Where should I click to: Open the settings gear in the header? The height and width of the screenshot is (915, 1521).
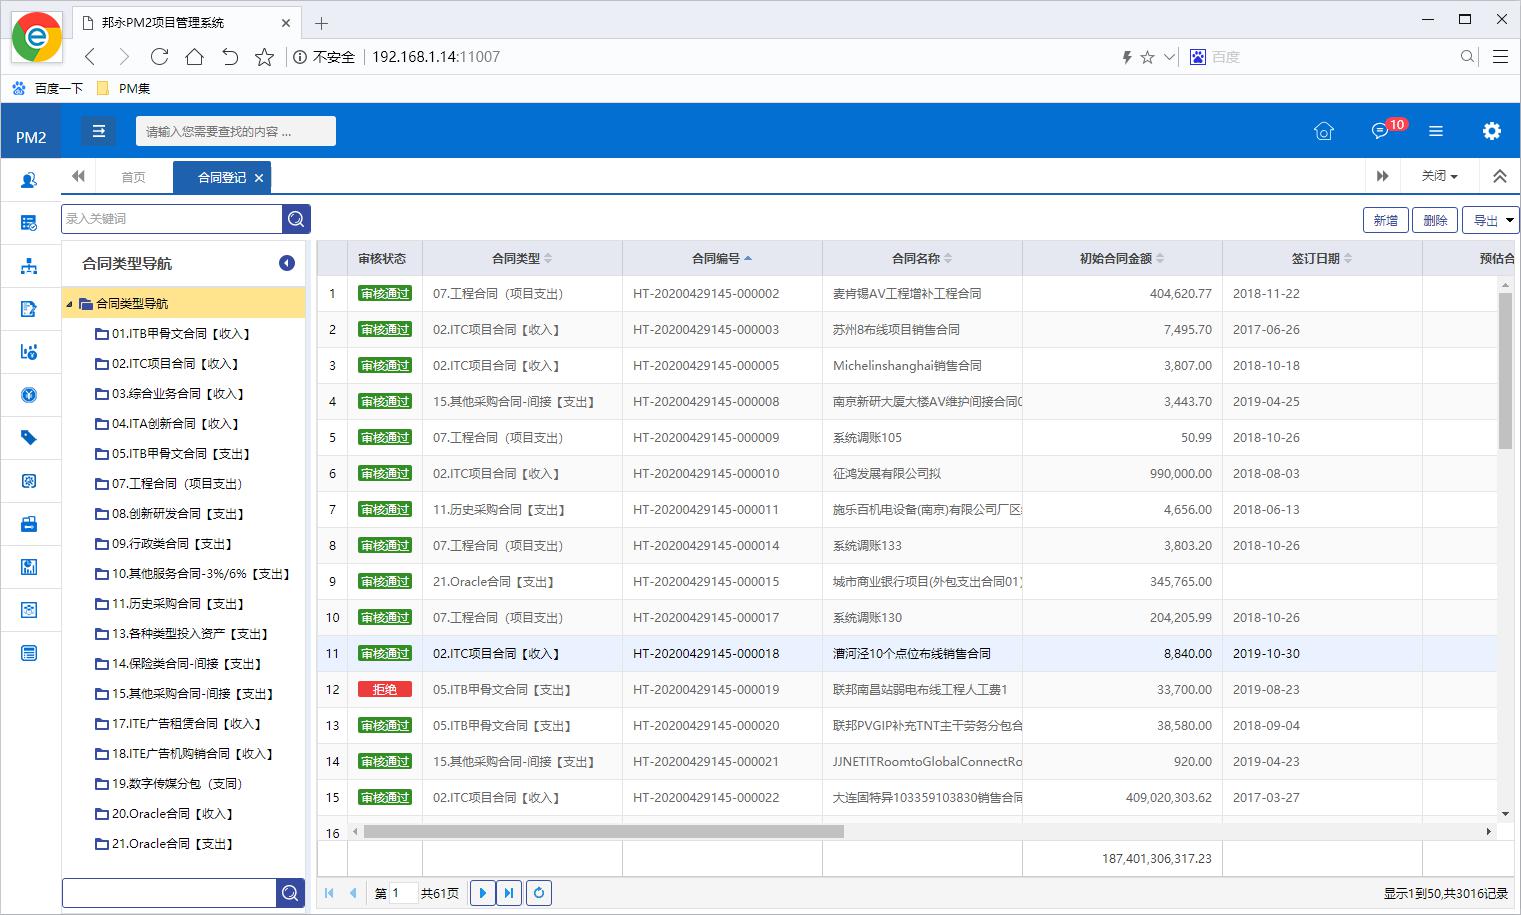click(x=1491, y=131)
